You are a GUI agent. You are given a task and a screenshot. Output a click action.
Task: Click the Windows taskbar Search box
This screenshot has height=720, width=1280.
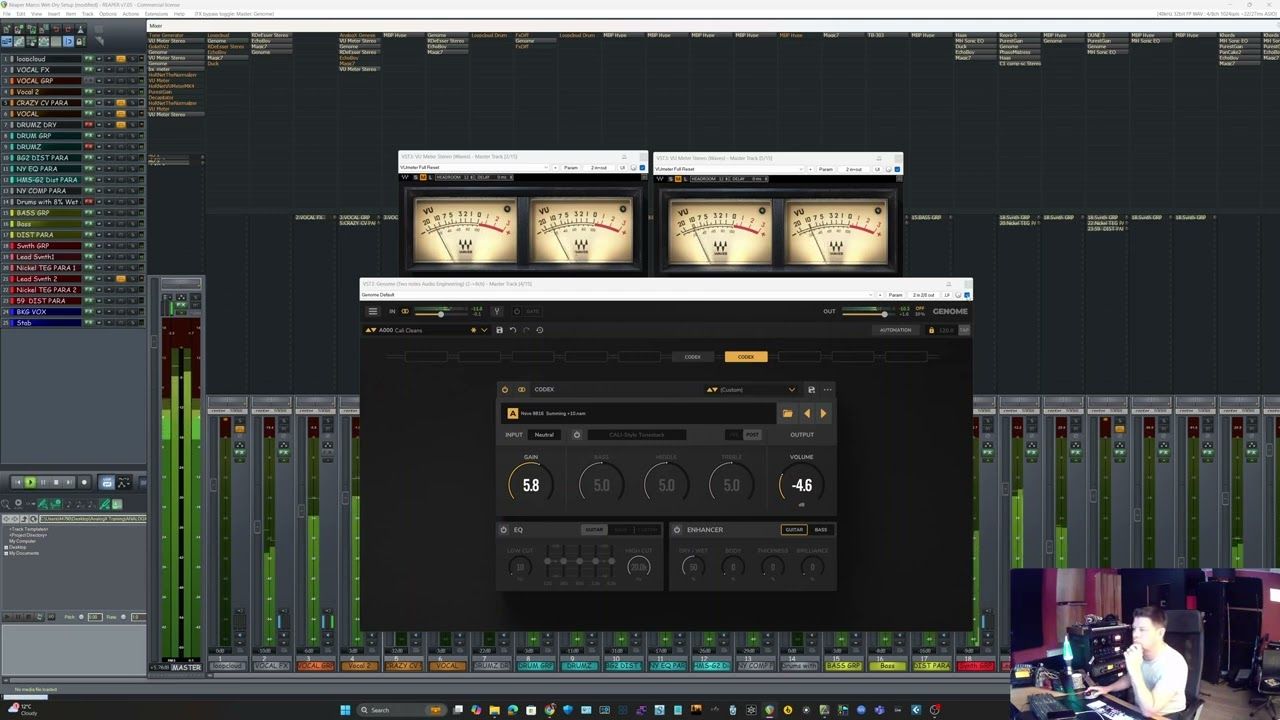pos(400,710)
